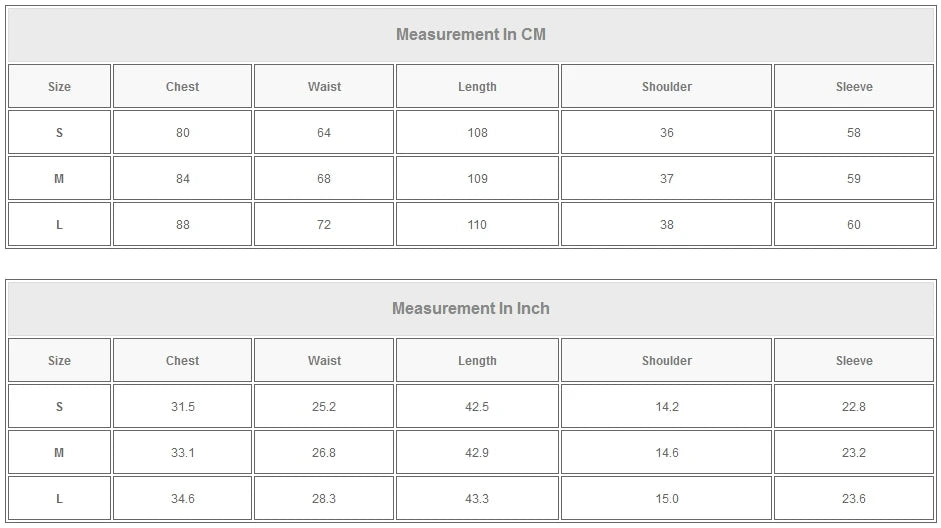Image resolution: width=941 pixels, height=528 pixels.
Task: Click the length value 43.3 cell
Action: [477, 499]
